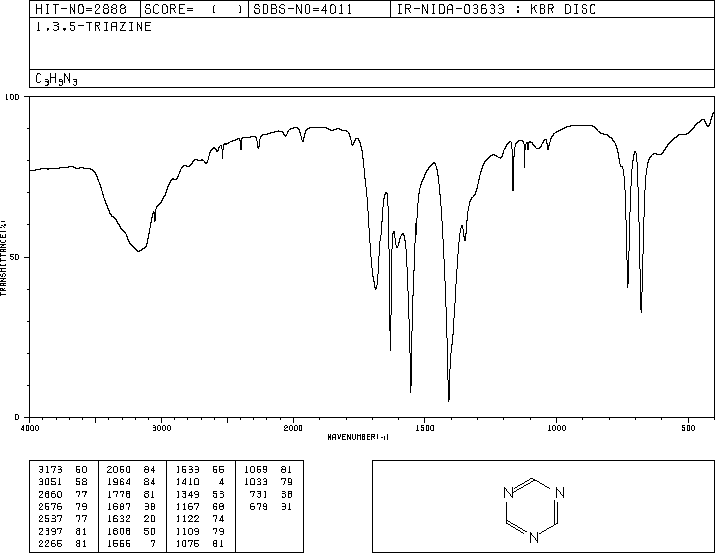Select the molecular formula C3H3N3

56,79
